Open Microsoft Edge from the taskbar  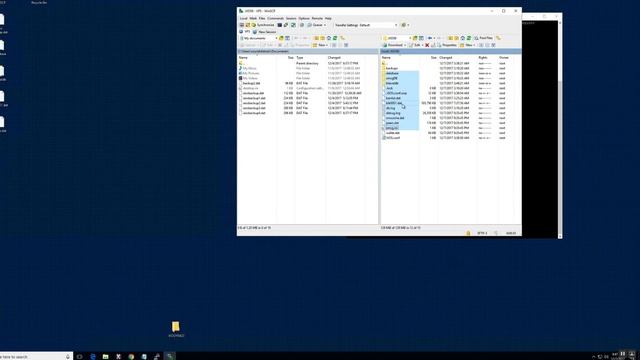[93, 356]
